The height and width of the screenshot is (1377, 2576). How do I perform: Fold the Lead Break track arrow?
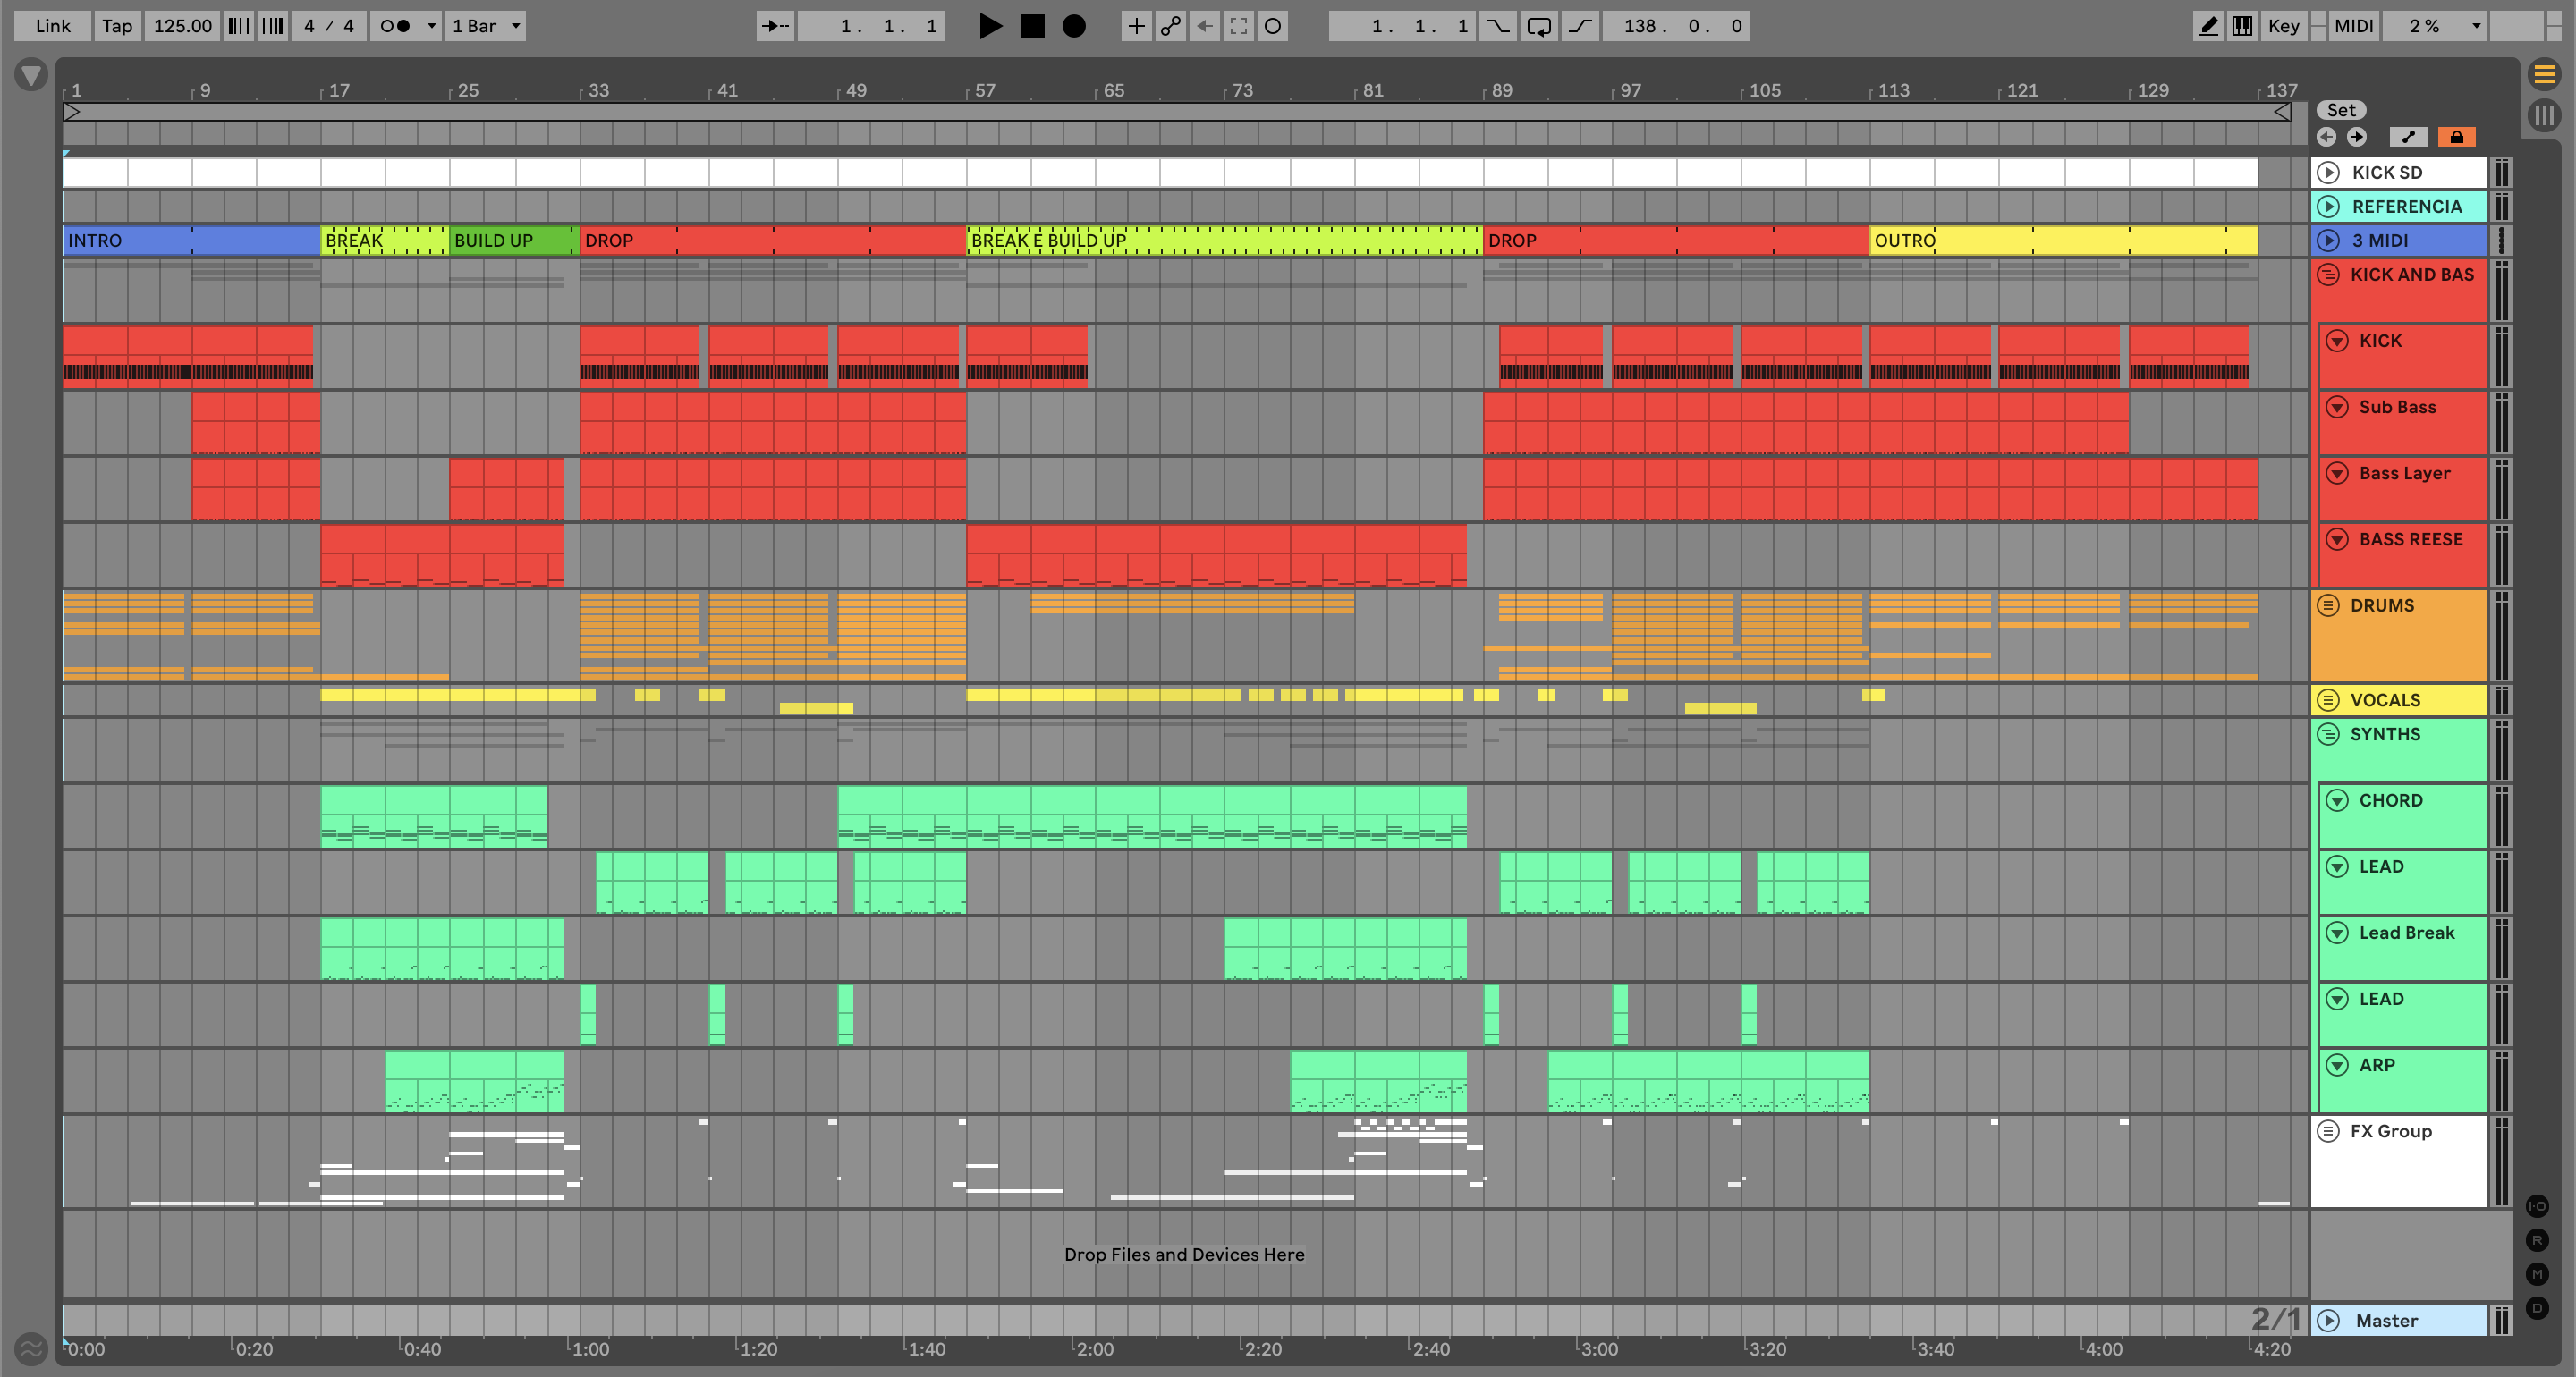click(x=2337, y=933)
